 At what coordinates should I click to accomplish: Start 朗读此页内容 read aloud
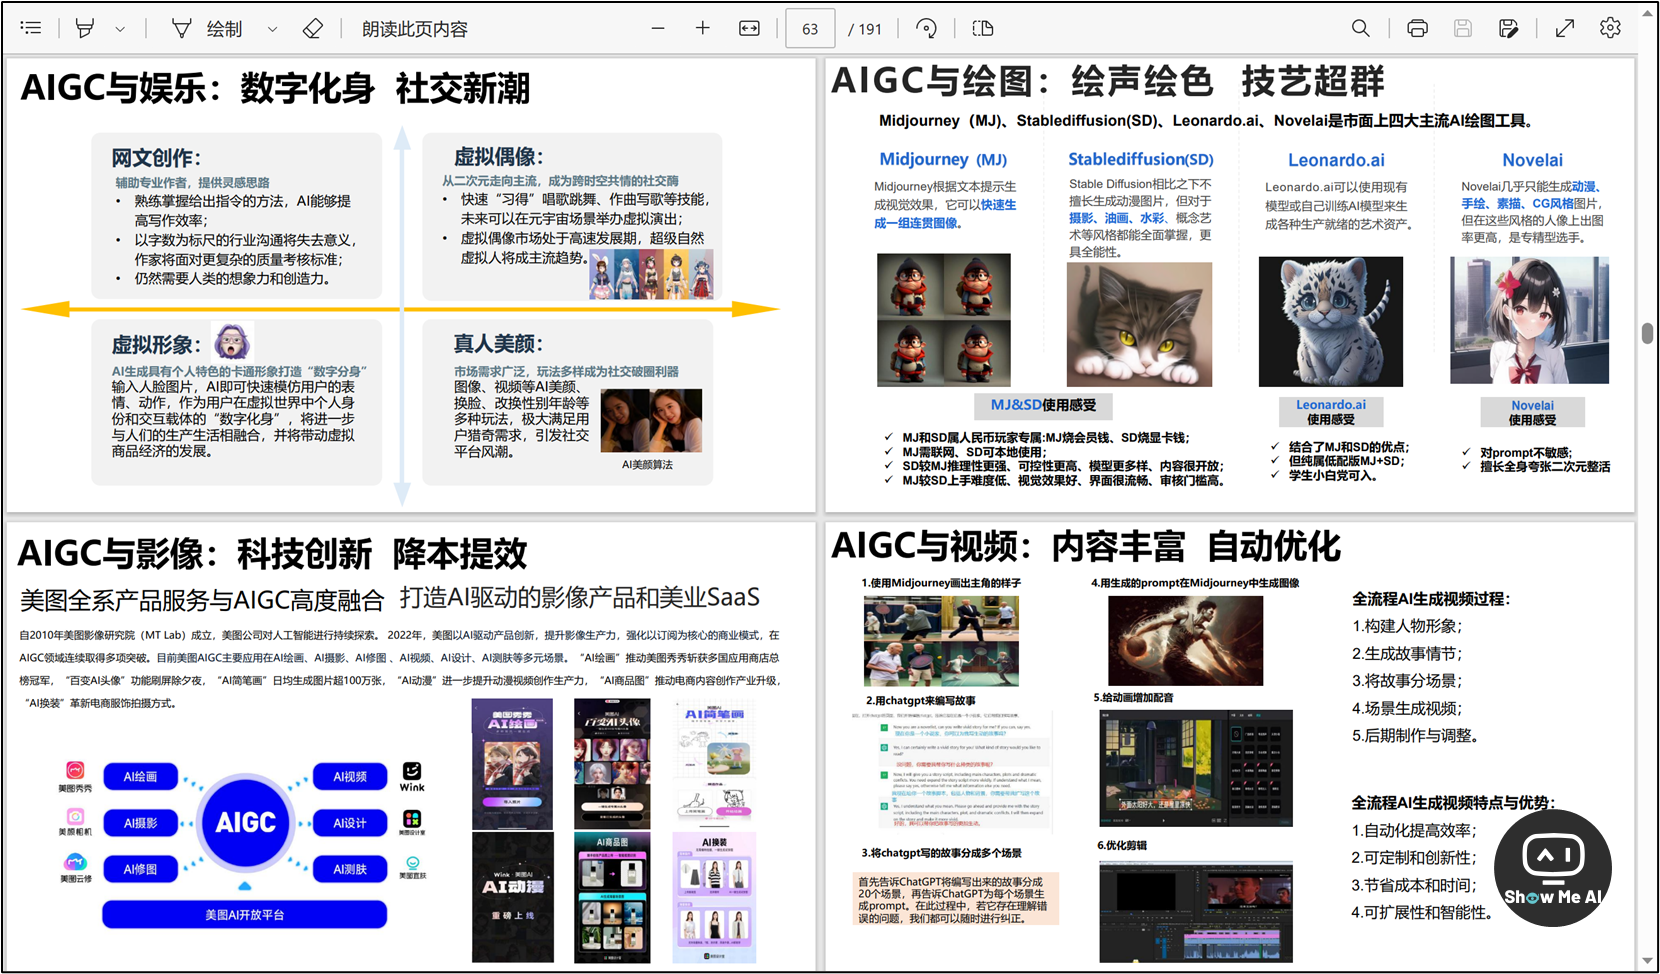click(415, 29)
